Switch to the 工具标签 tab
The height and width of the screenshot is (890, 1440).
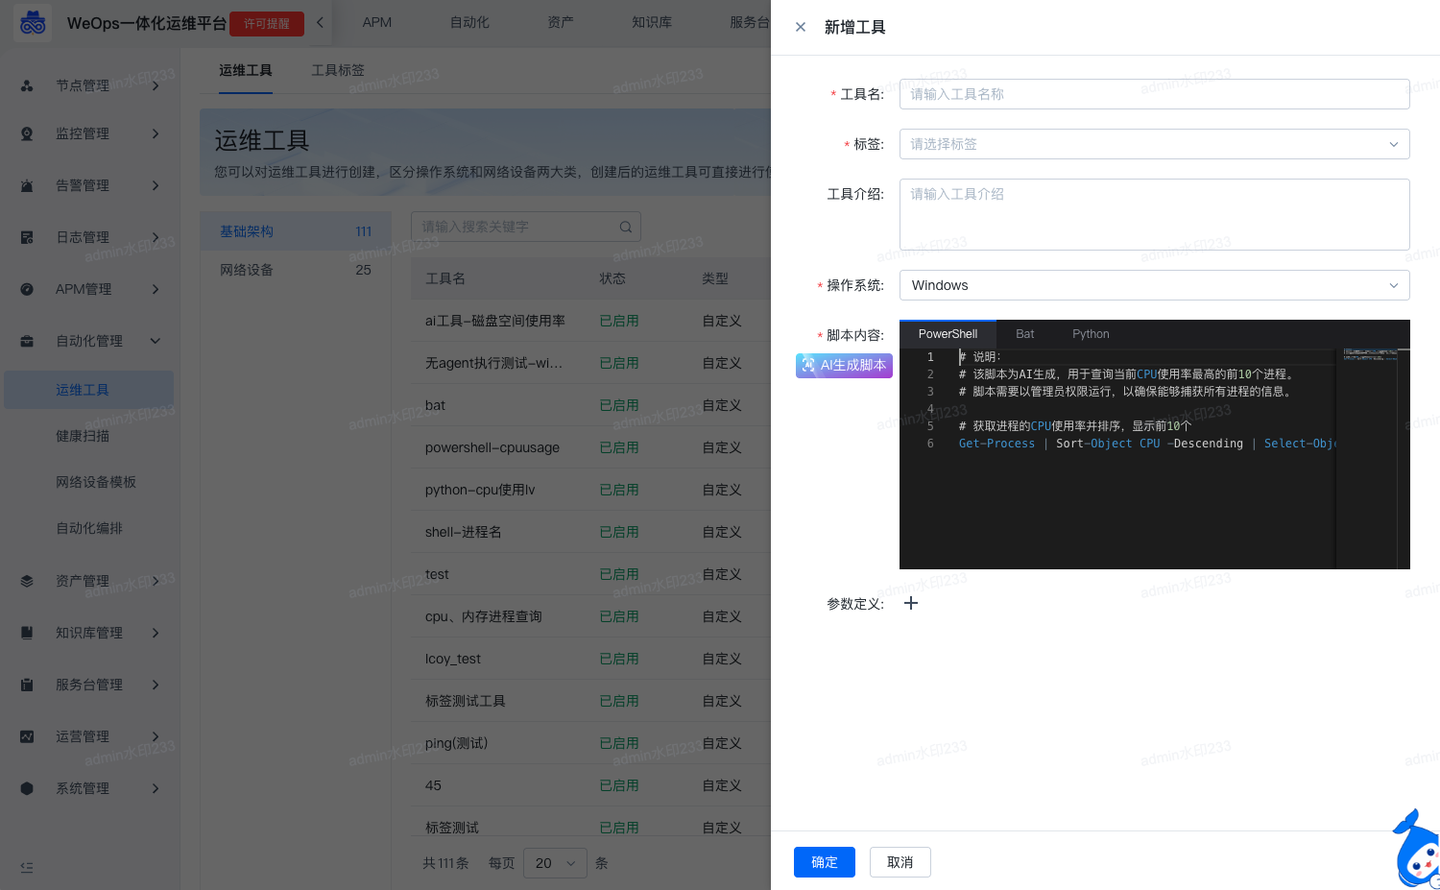pos(337,70)
